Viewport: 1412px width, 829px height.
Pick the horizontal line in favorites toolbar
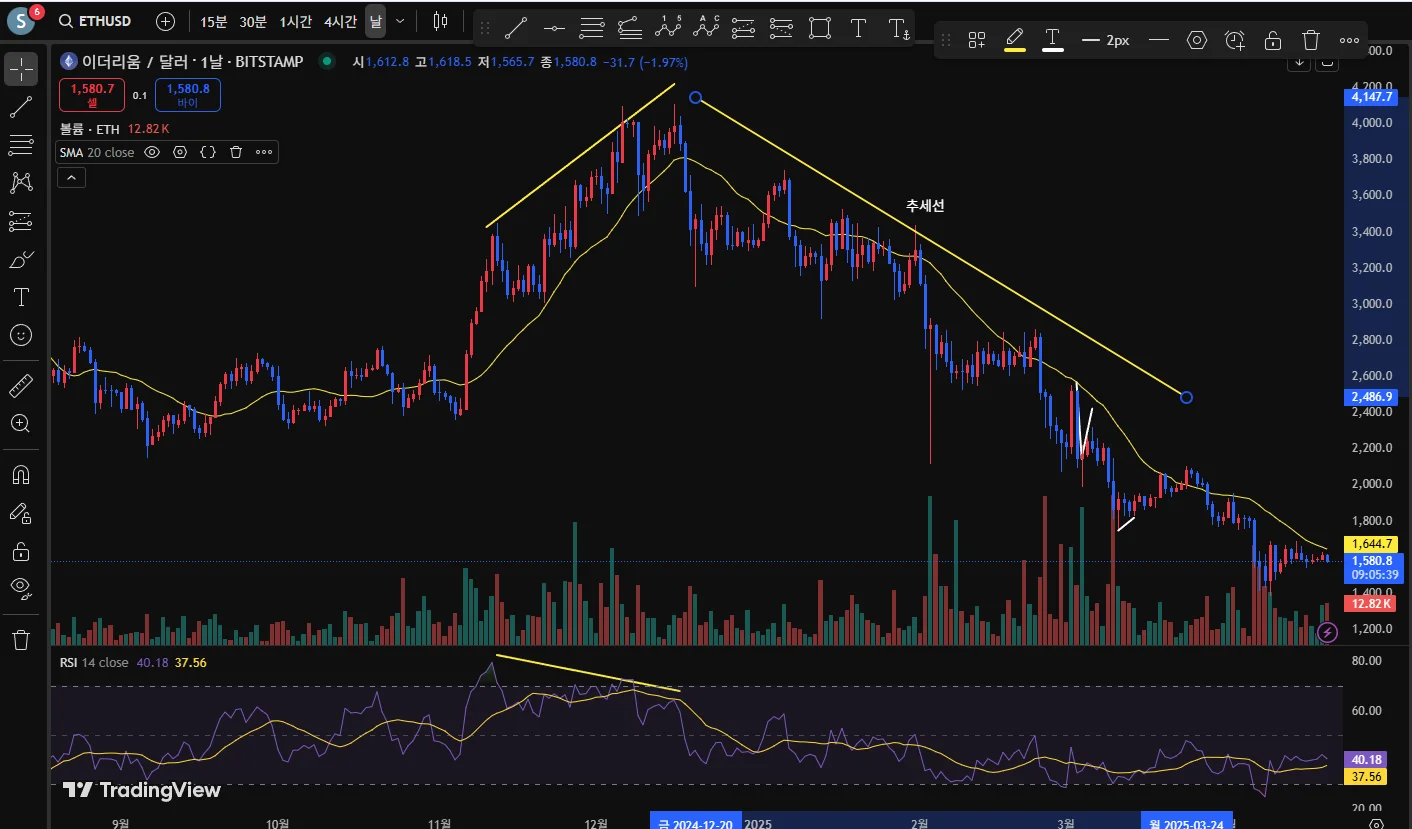point(554,28)
